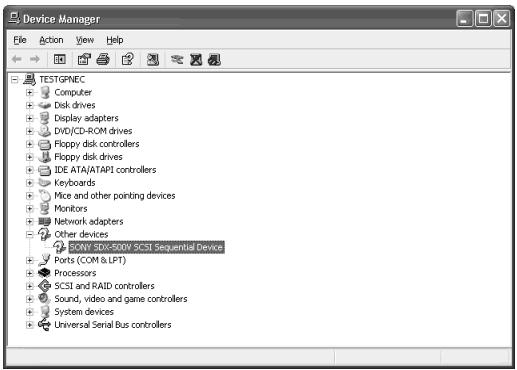Collapse the Other devices category

[29, 234]
